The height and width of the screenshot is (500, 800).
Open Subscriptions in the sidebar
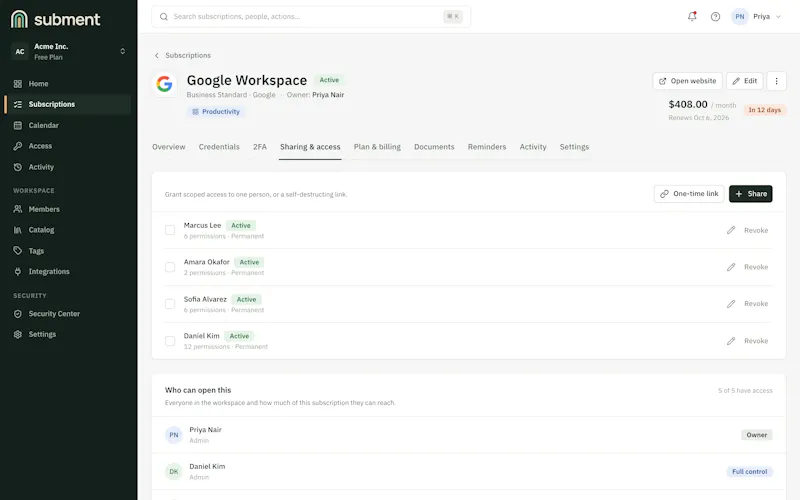67,104
